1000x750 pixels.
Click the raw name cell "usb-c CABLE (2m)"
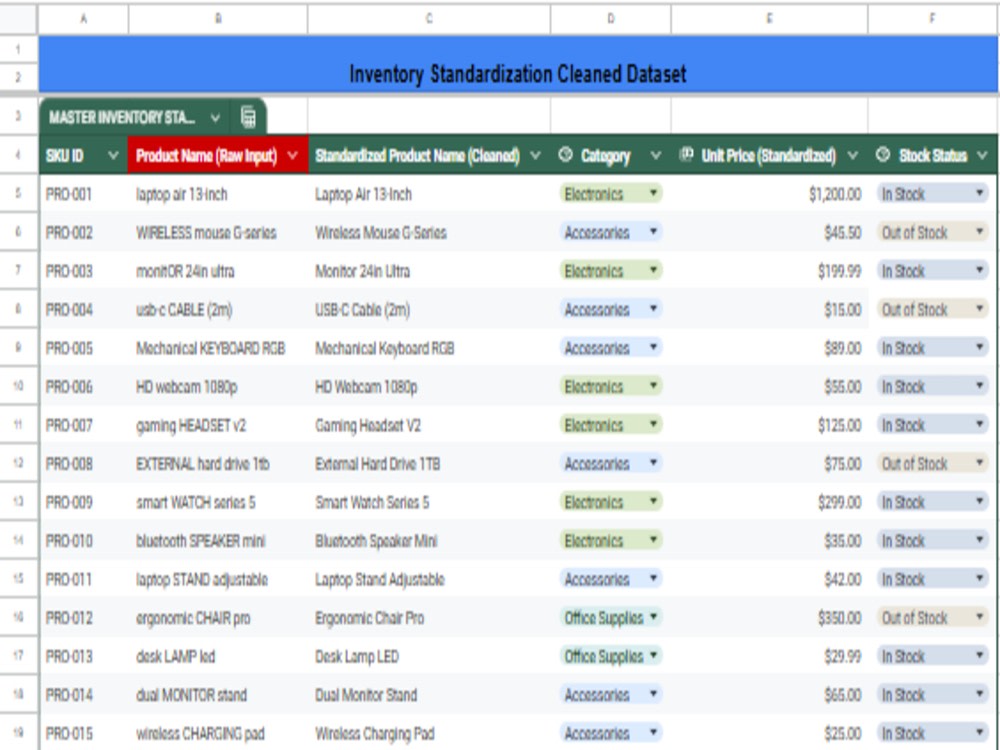point(218,309)
